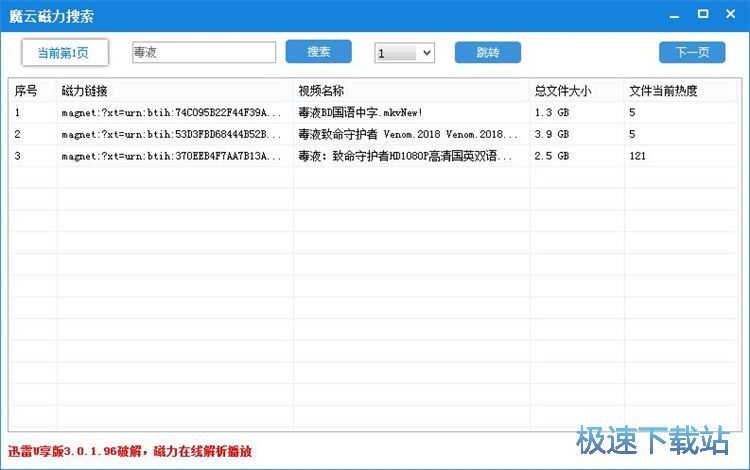Viewport: 750px width, 470px height.
Task: Go to next page with 下一页
Action: (692, 52)
